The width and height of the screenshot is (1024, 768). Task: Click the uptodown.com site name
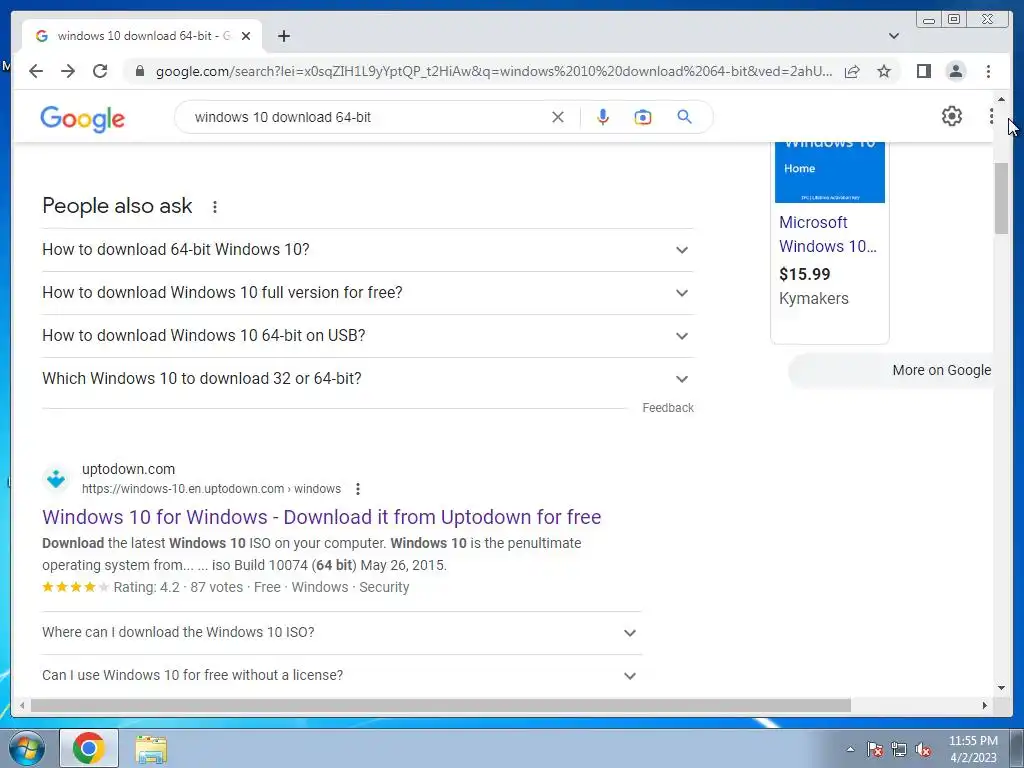pyautogui.click(x=128, y=469)
